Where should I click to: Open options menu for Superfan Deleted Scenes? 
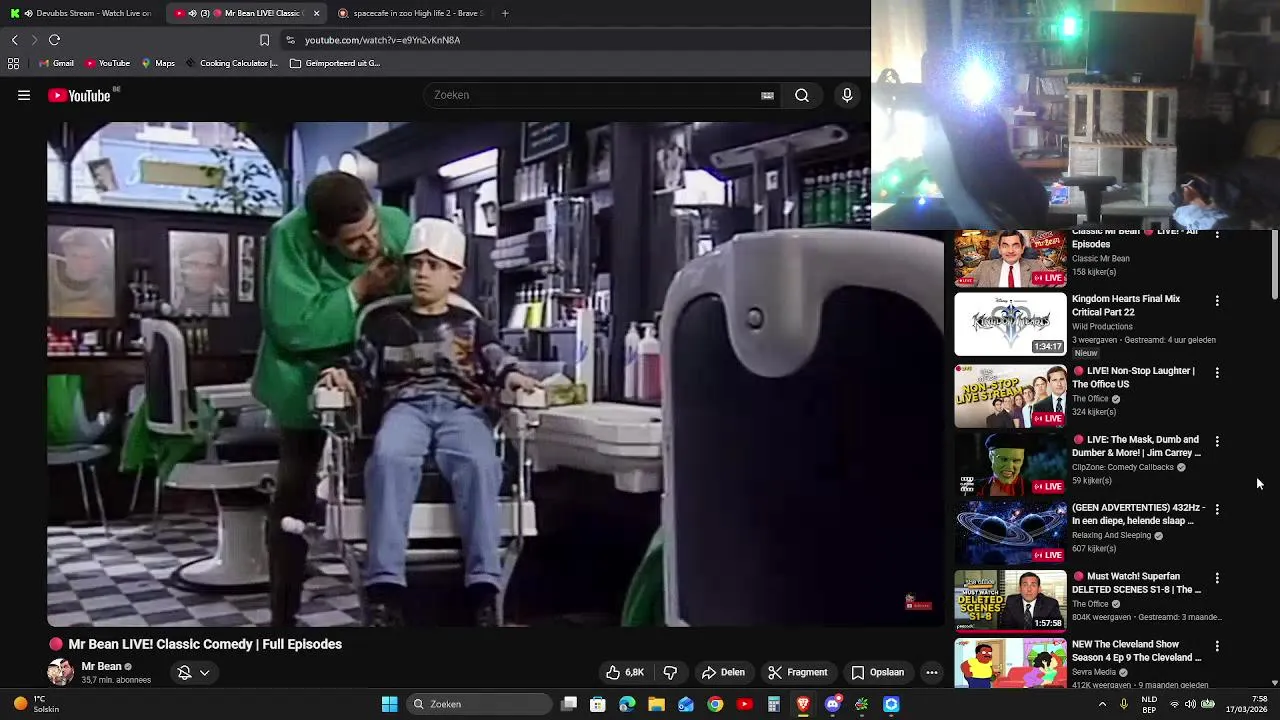click(x=1217, y=578)
